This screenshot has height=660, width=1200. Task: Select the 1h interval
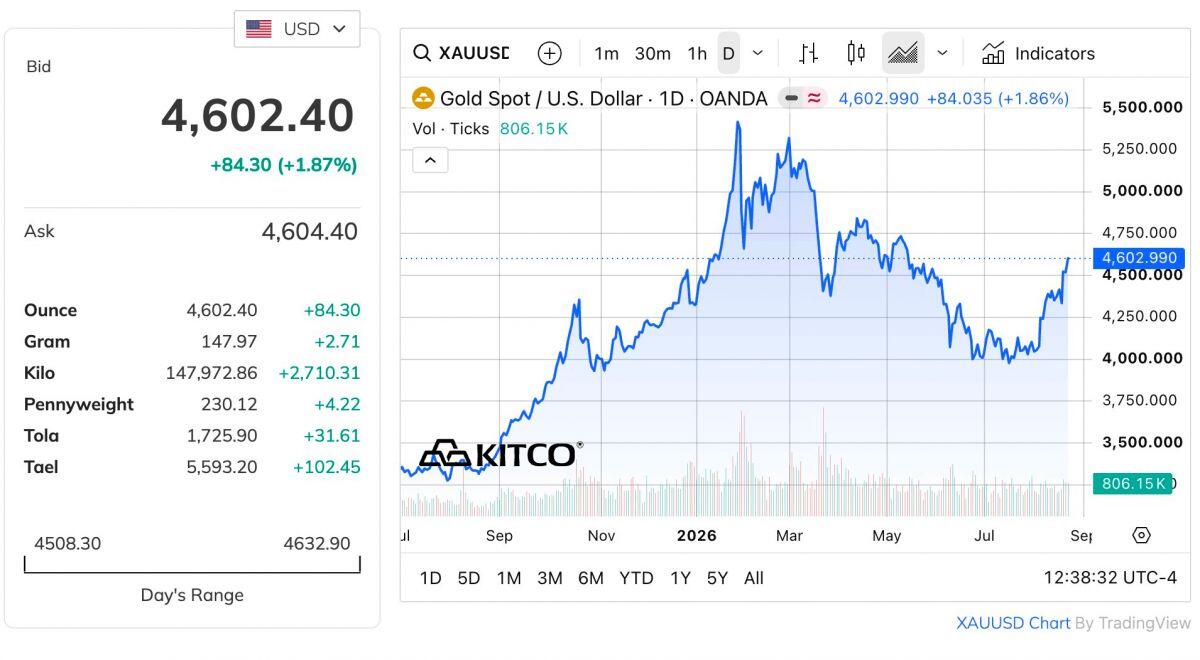697,54
